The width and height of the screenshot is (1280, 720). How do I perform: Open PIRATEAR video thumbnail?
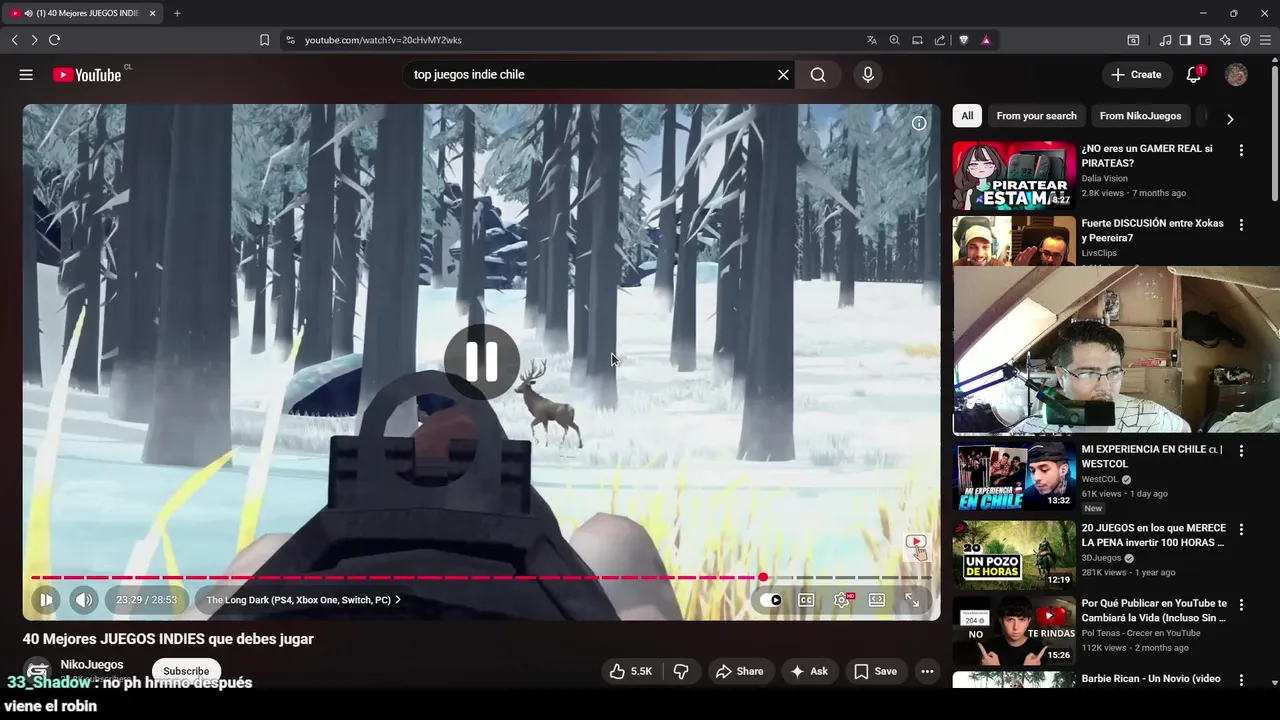[1014, 175]
